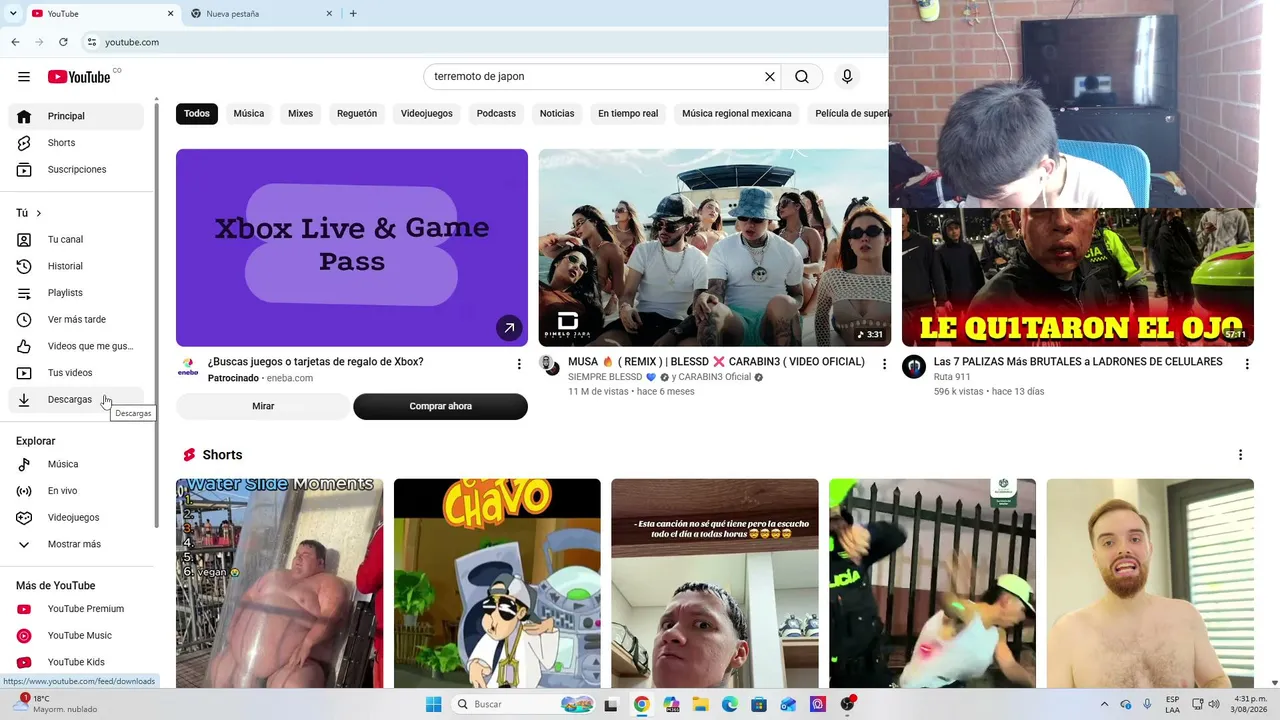Open a new browser tab
This screenshot has height=720, width=1280.
353,14
